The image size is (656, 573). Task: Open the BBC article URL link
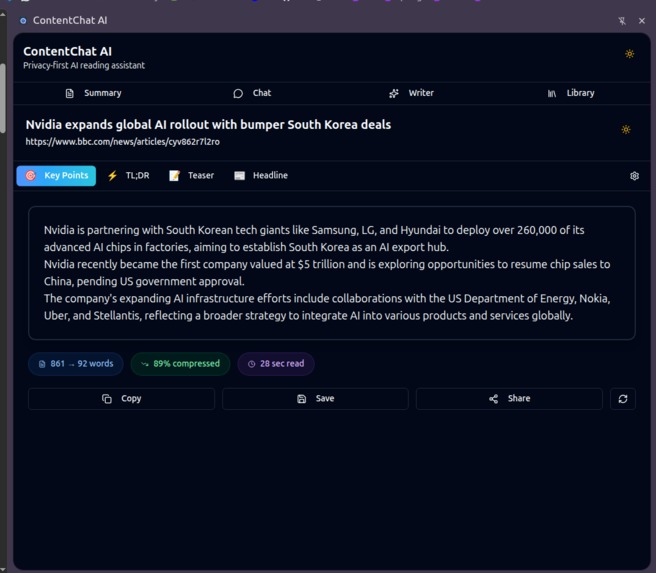coord(123,142)
